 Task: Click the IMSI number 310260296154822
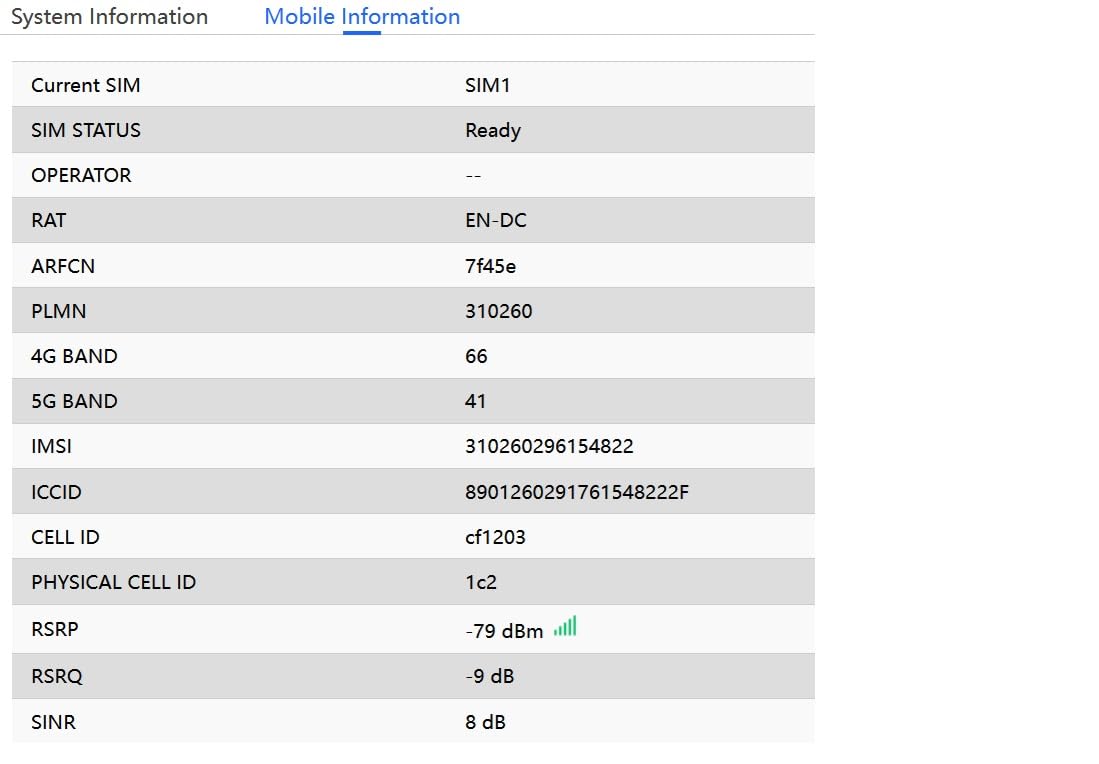pyautogui.click(x=549, y=446)
